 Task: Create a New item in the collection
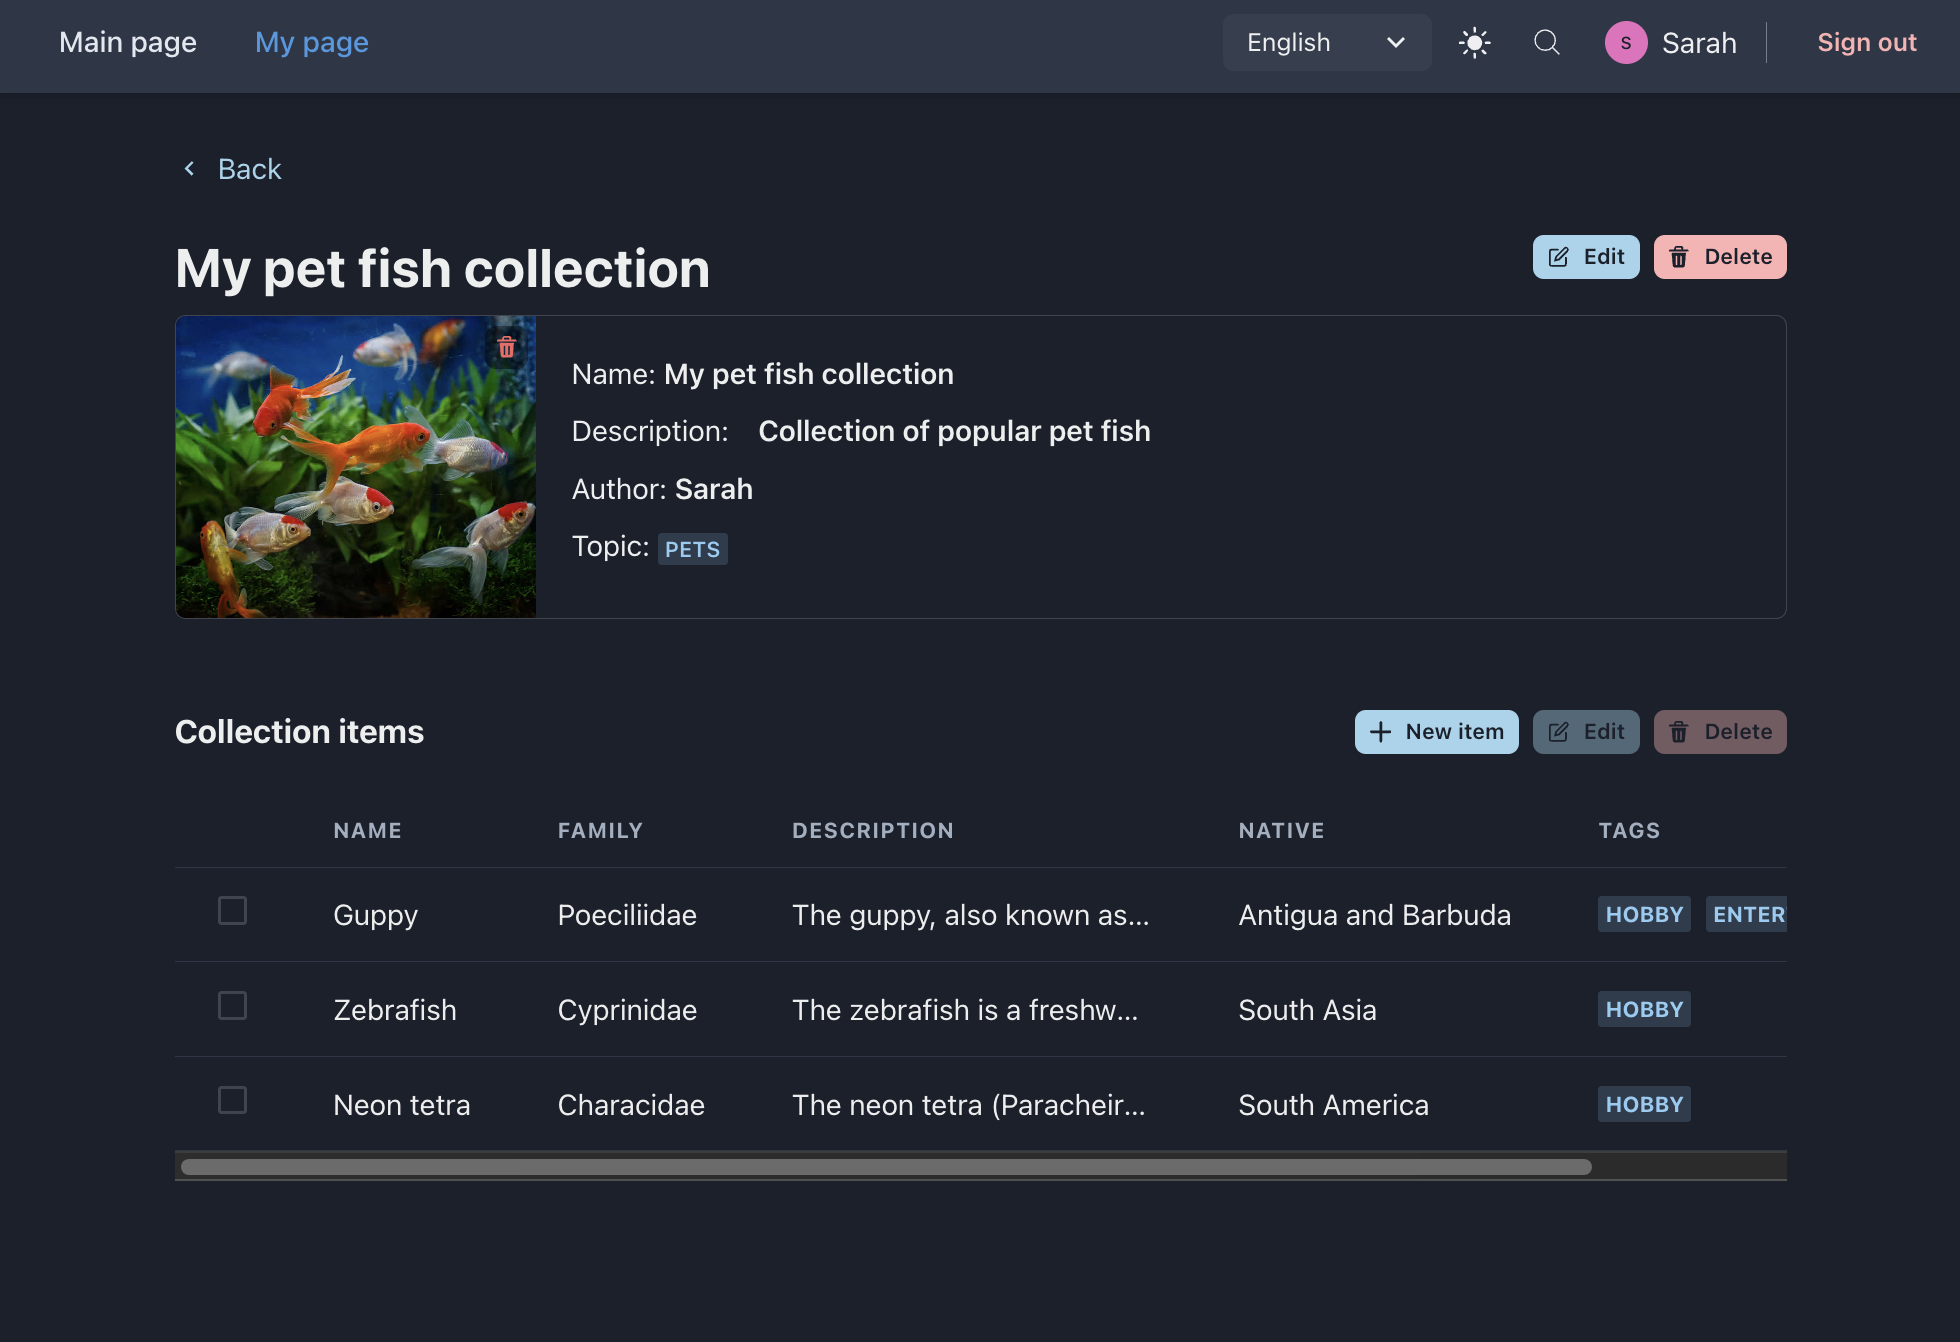click(x=1436, y=731)
